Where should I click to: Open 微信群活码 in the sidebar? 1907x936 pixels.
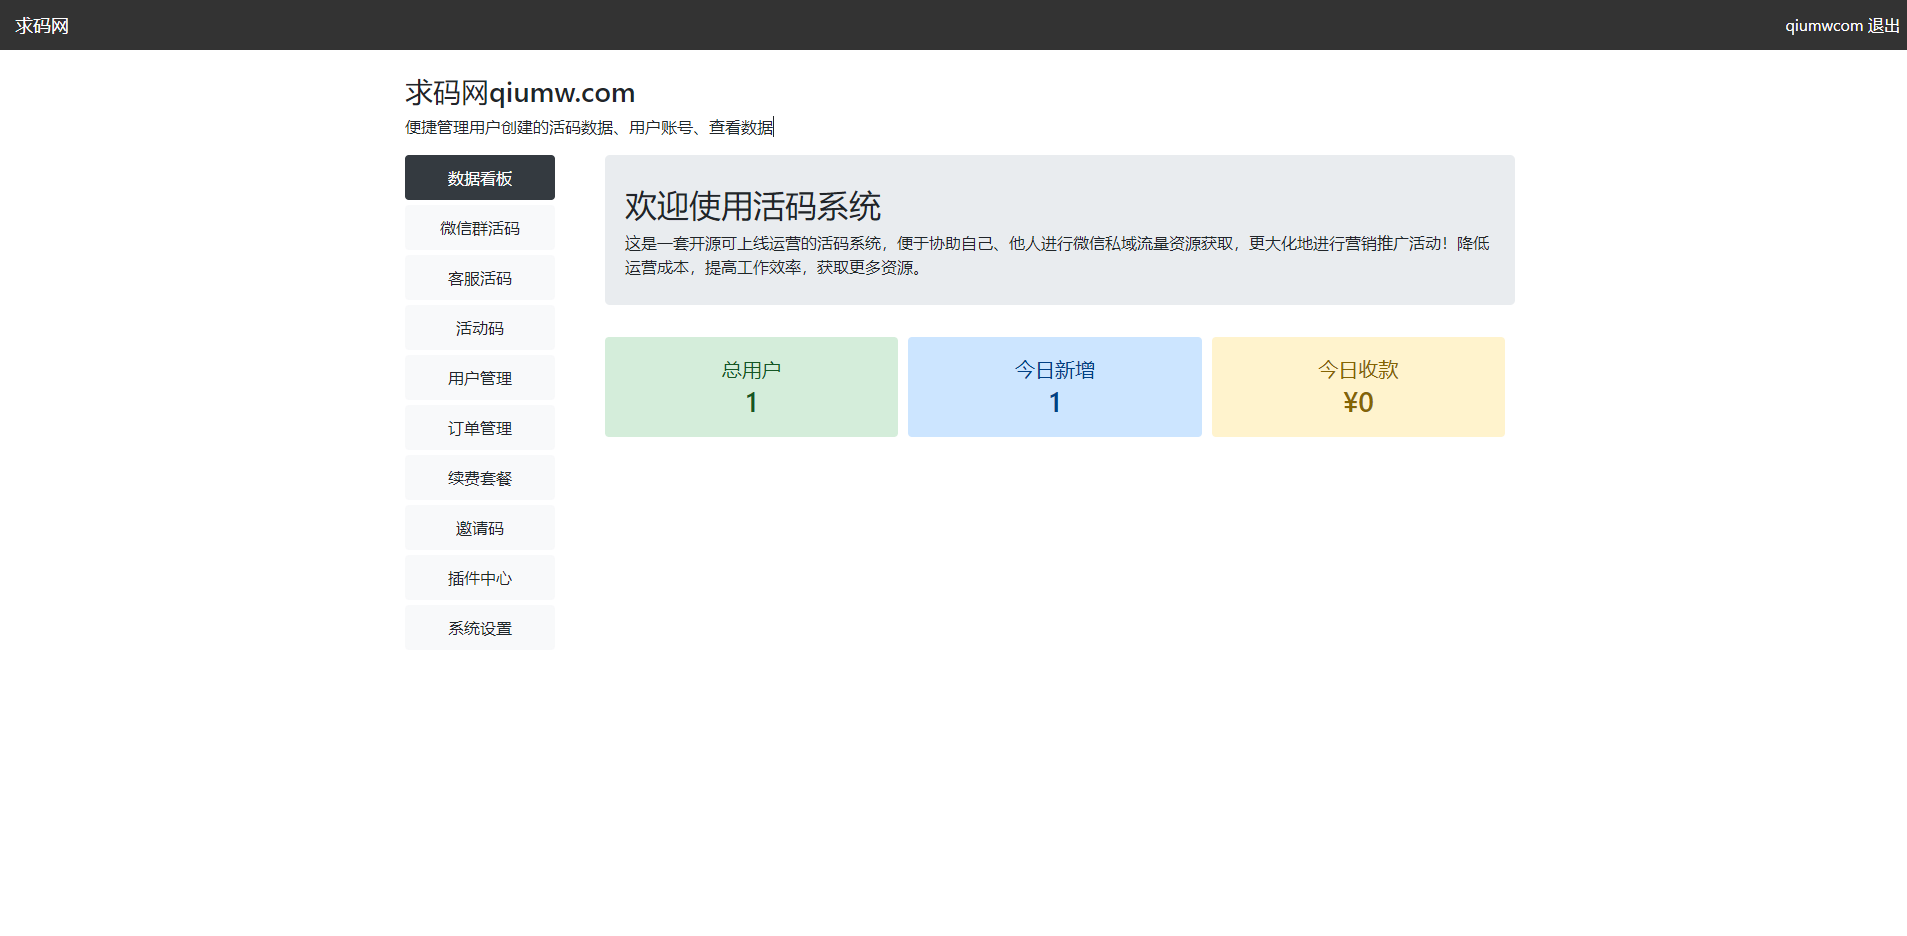480,228
